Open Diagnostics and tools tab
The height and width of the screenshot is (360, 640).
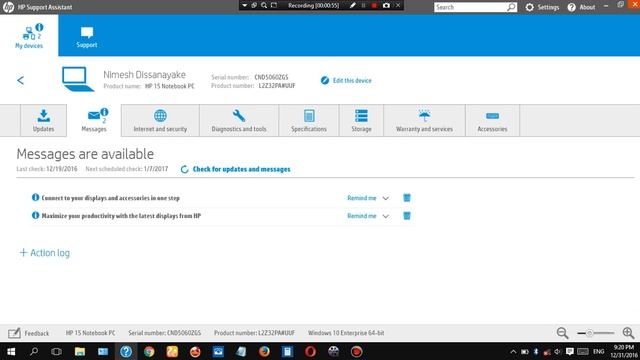point(239,120)
